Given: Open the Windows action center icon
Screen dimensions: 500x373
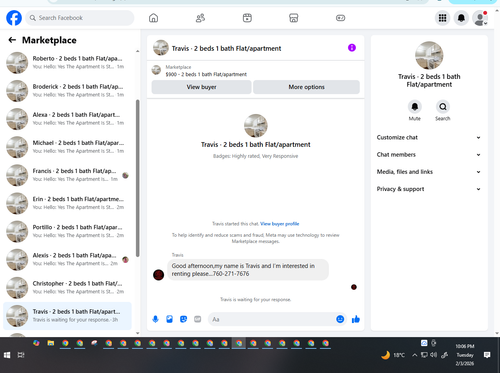Looking at the screenshot, I should [x=487, y=355].
